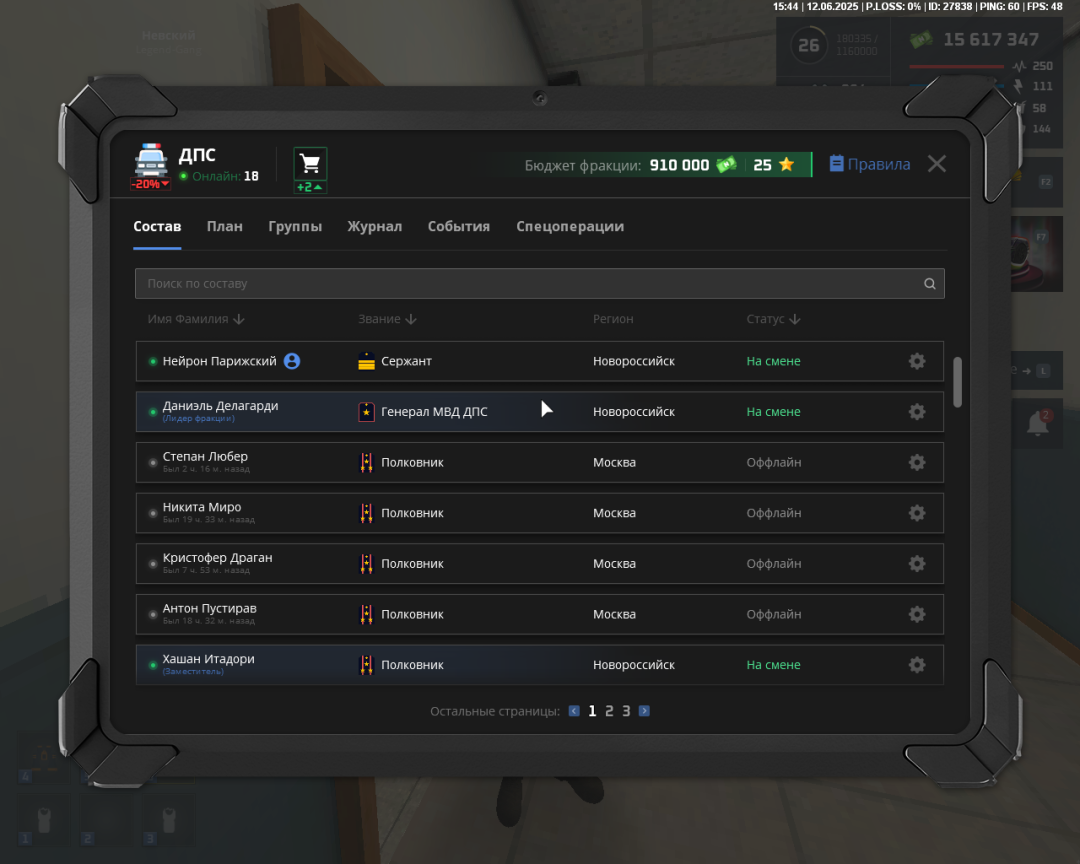The width and height of the screenshot is (1080, 864).
Task: Switch to the План tab
Action: pyautogui.click(x=225, y=227)
